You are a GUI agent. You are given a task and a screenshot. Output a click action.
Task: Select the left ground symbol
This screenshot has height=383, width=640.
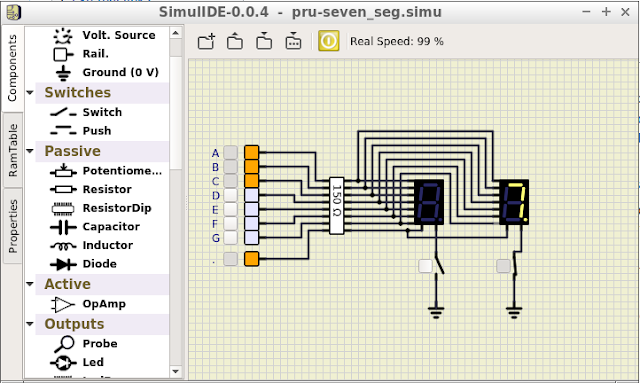tap(436, 312)
